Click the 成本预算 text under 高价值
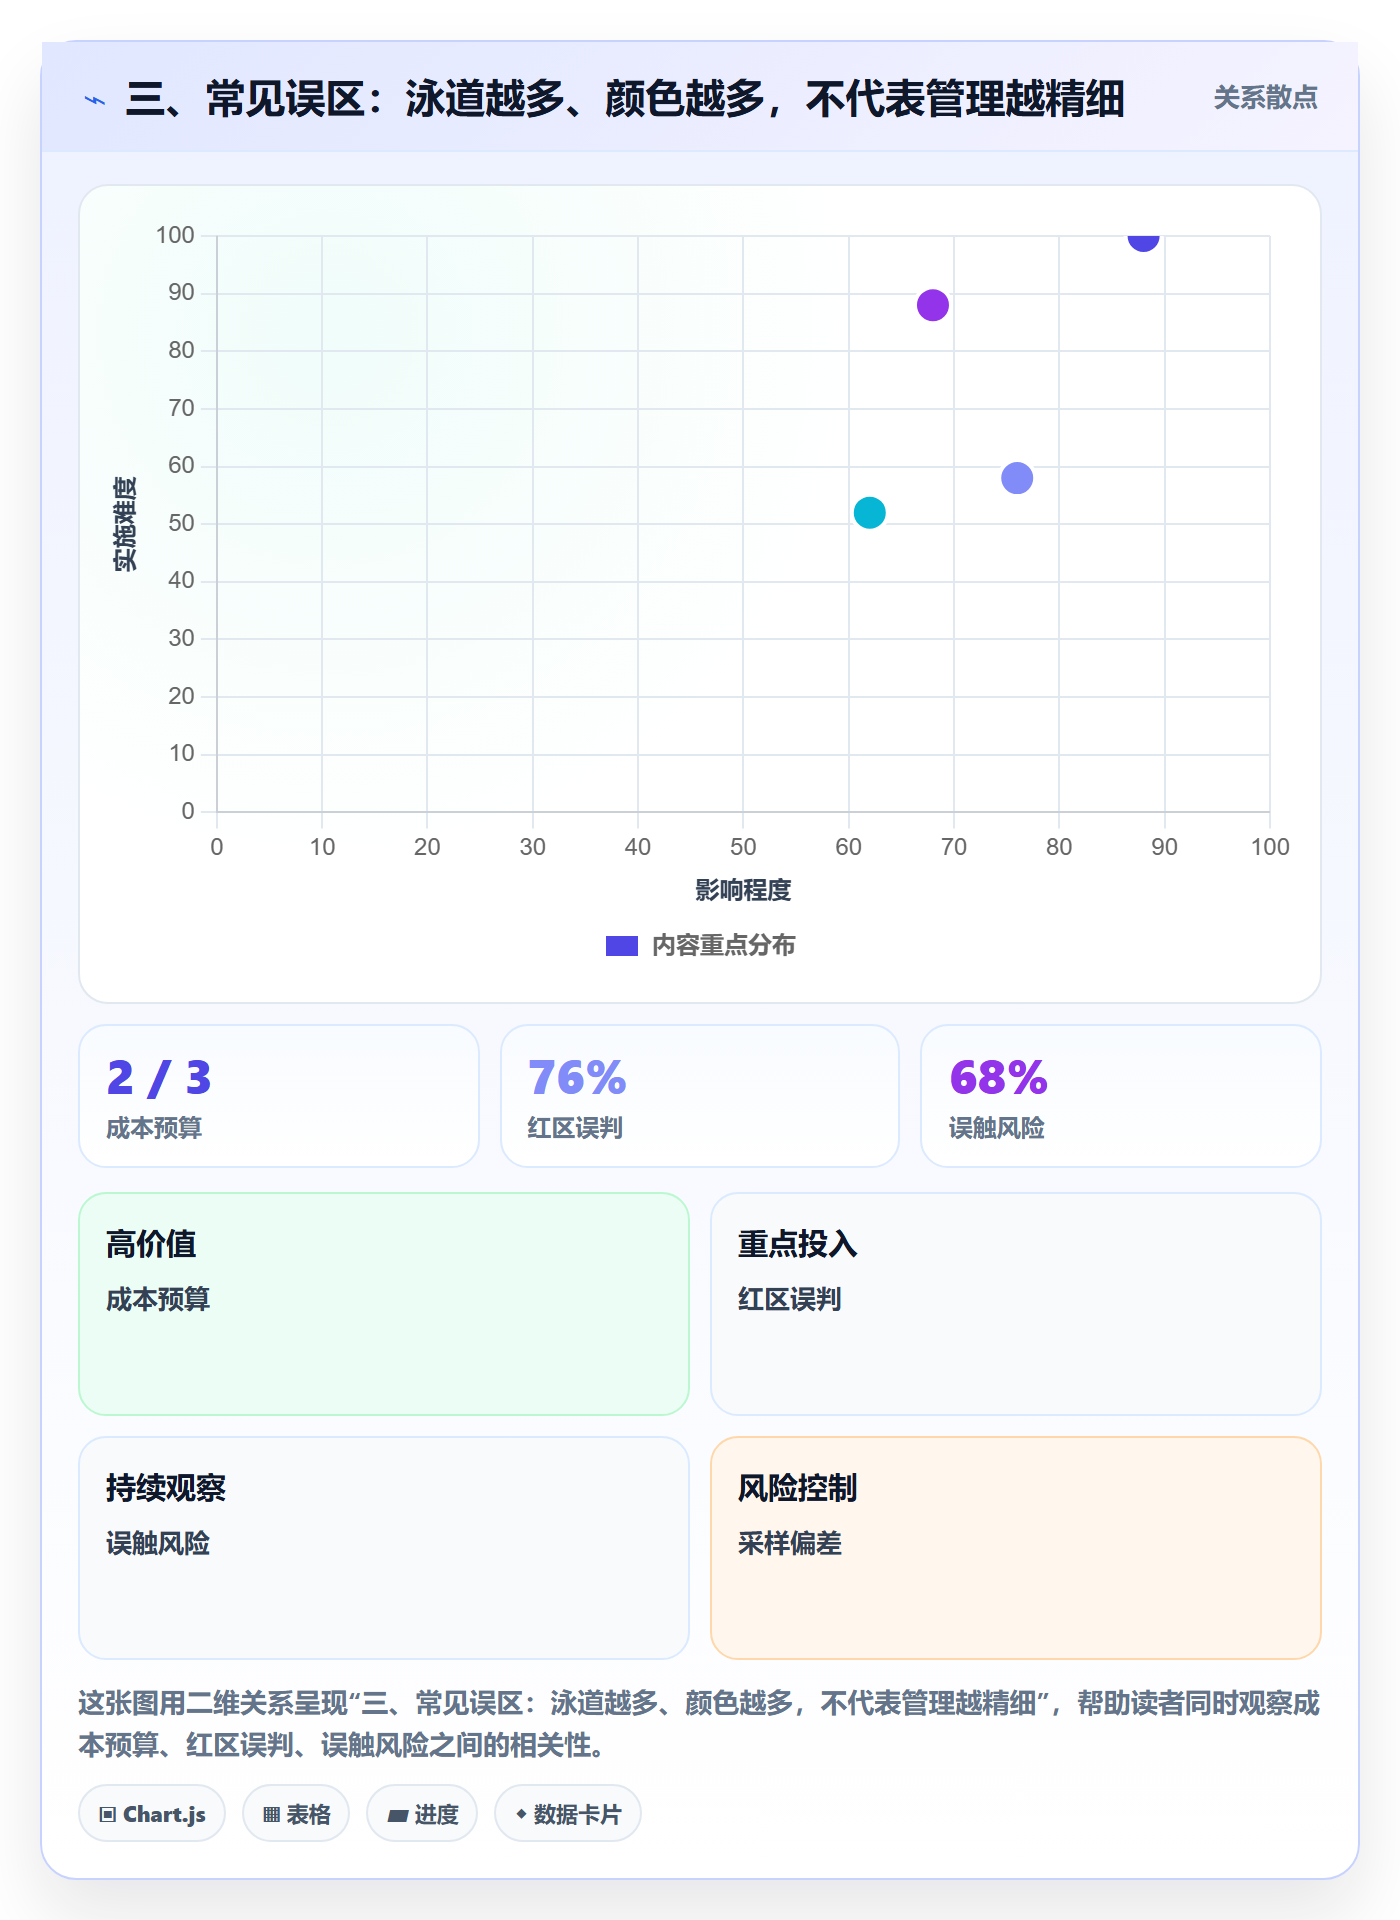 [158, 1299]
